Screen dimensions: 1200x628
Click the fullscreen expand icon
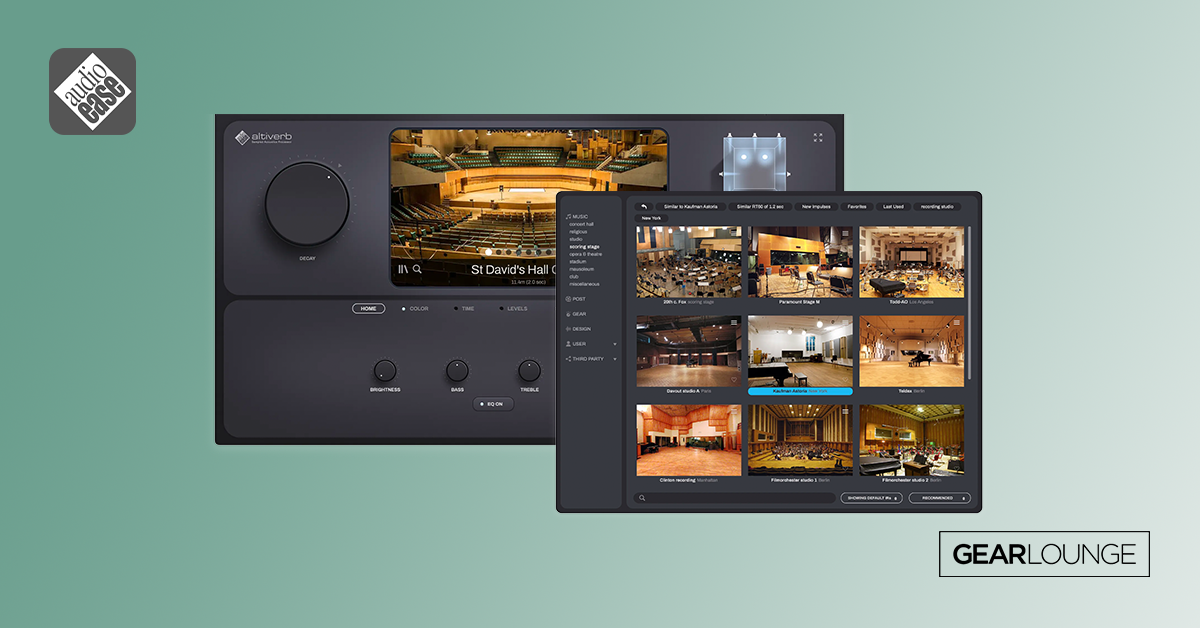click(x=817, y=138)
